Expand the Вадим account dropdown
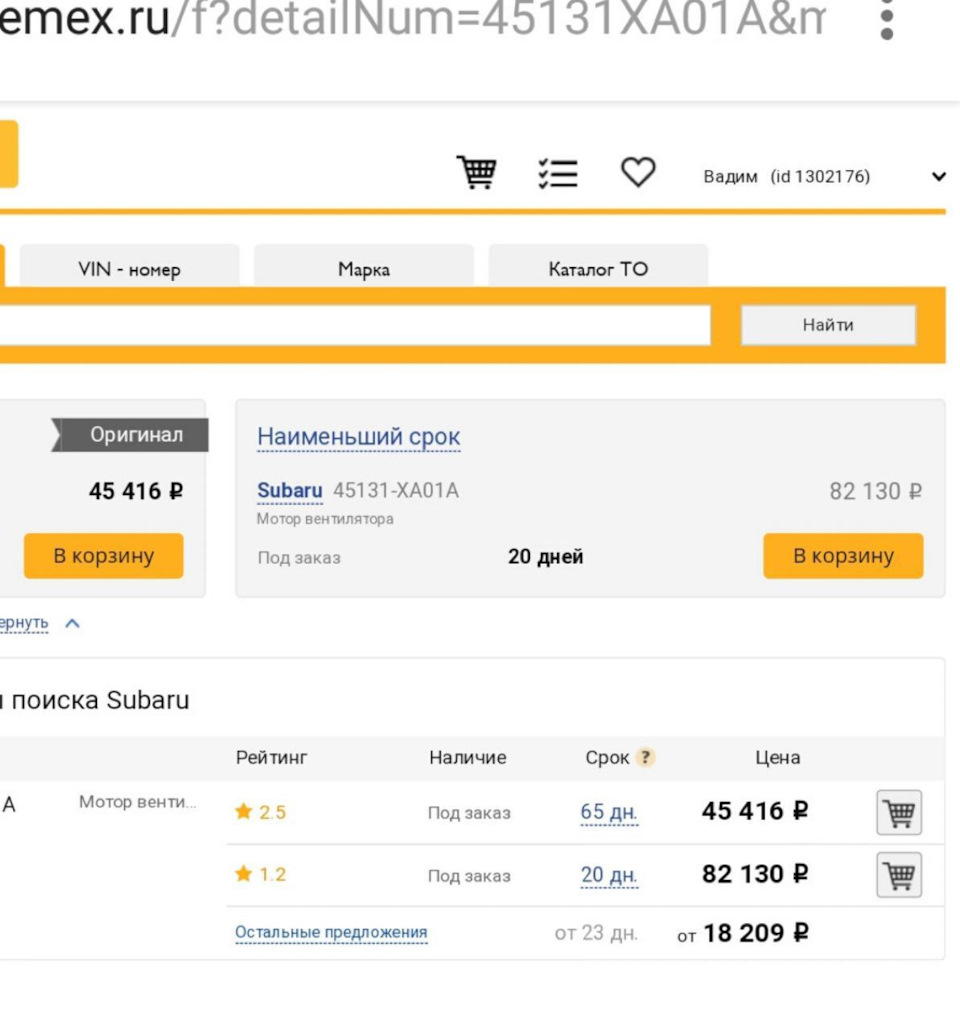 pos(938,177)
